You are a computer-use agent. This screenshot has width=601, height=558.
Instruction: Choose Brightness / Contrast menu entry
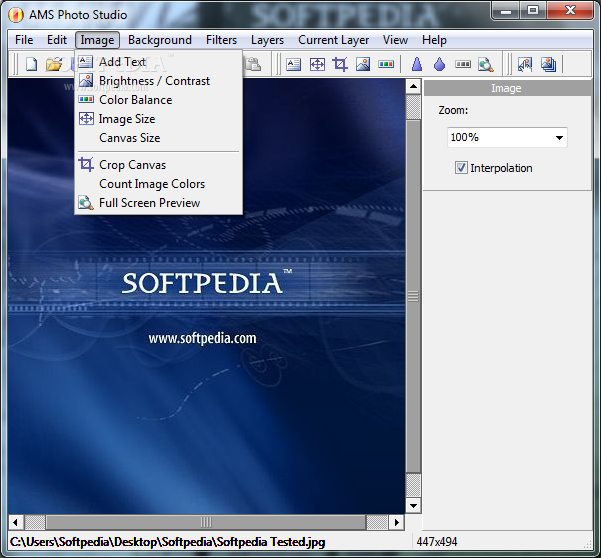[158, 81]
